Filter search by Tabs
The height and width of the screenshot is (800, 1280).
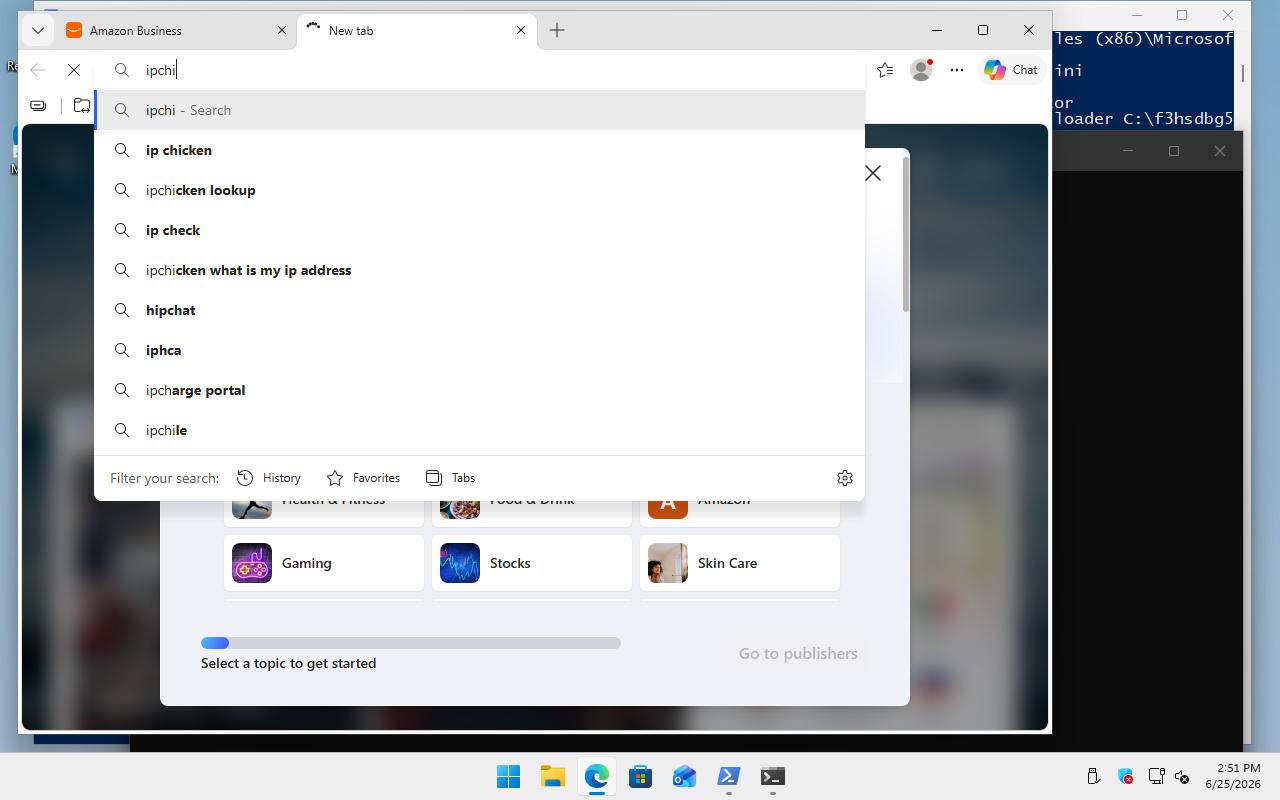pyautogui.click(x=450, y=478)
